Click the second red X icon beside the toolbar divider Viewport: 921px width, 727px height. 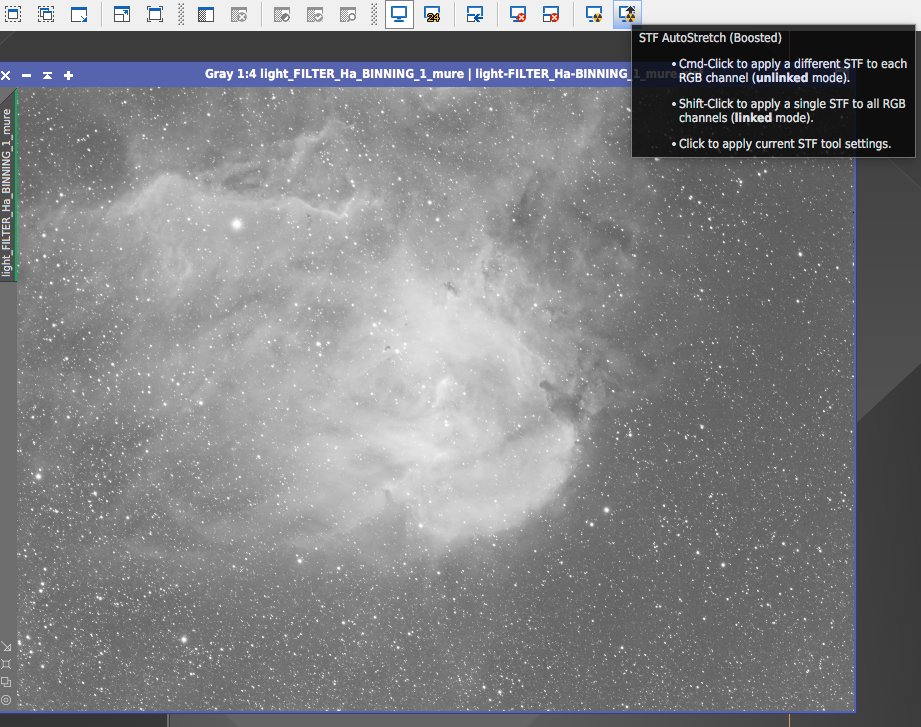coord(550,14)
